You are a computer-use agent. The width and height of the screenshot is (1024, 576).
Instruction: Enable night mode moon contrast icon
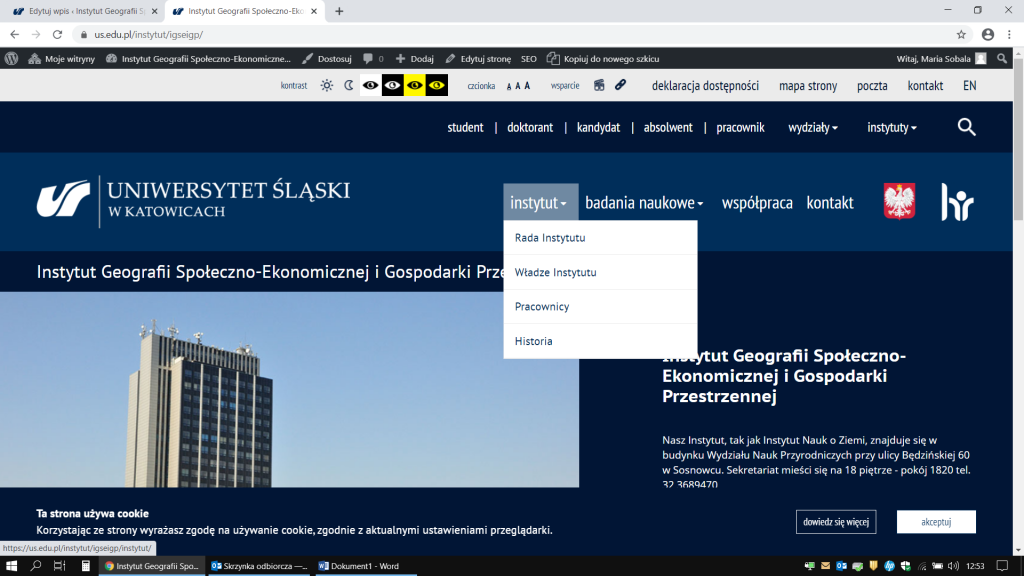click(349, 86)
